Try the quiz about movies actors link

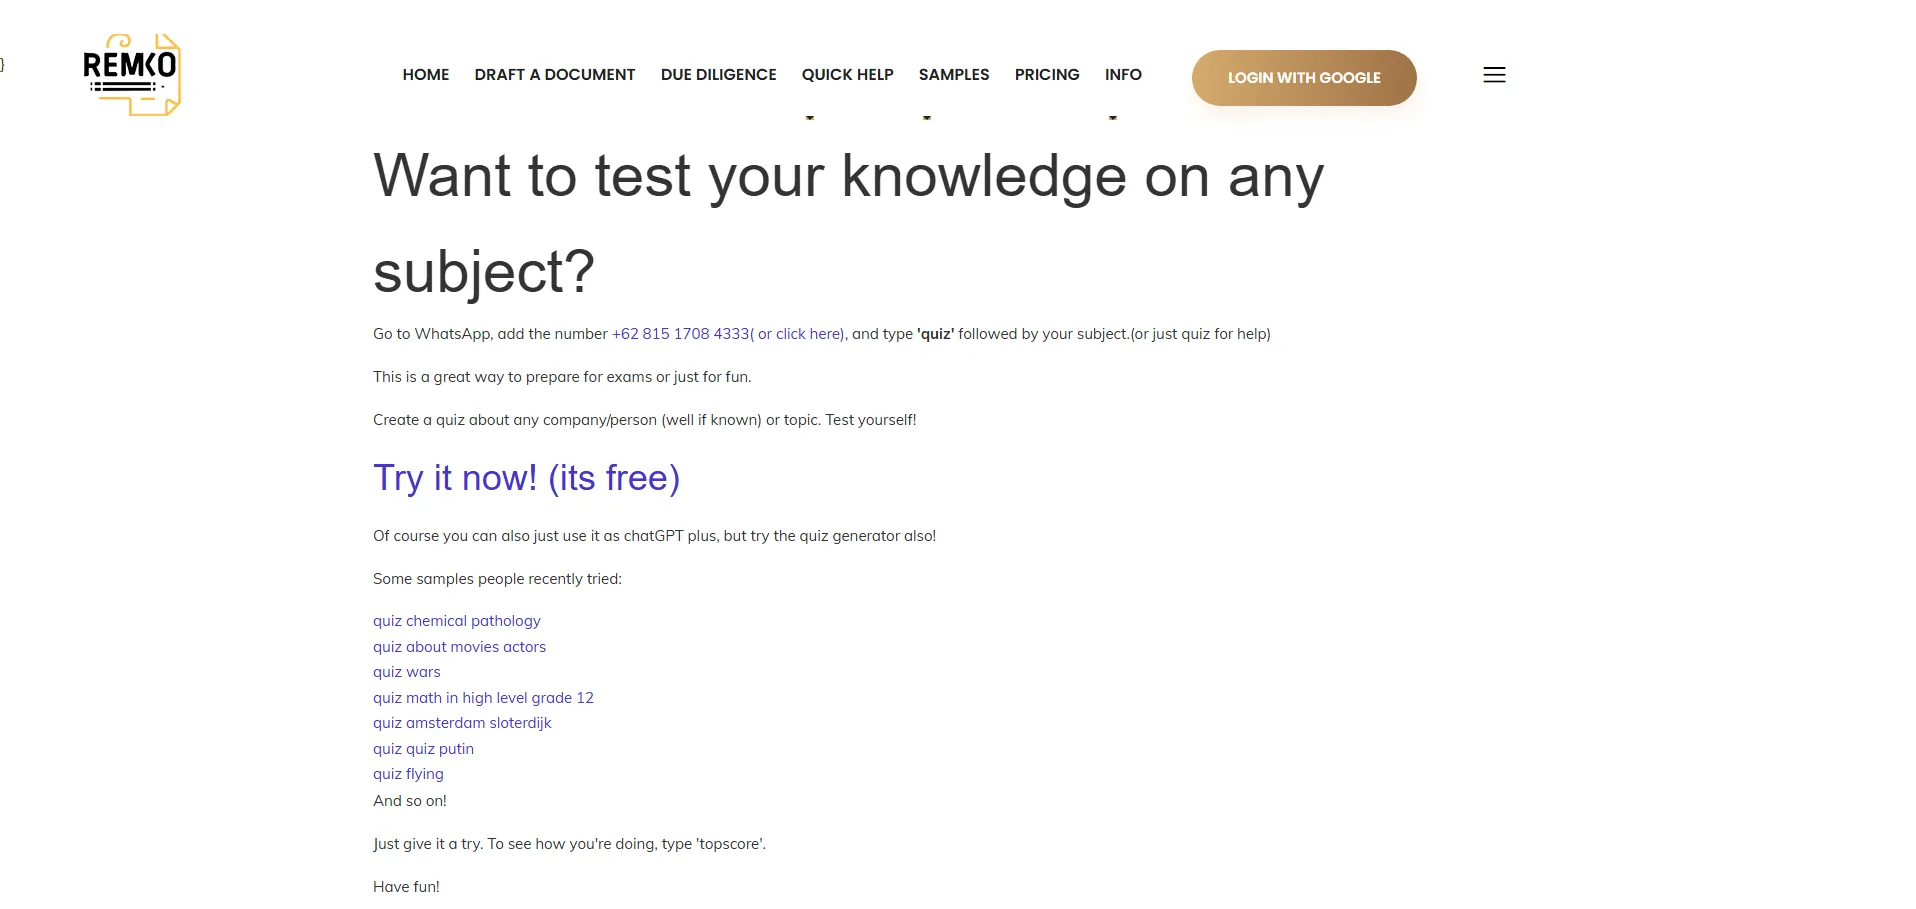[x=459, y=647]
